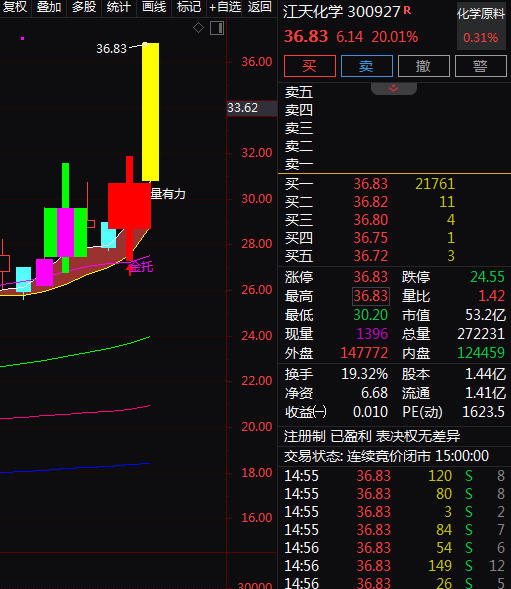Screen dimensions: 511x589
Task: Open the 标记 marker tool
Action: tap(189, 7)
